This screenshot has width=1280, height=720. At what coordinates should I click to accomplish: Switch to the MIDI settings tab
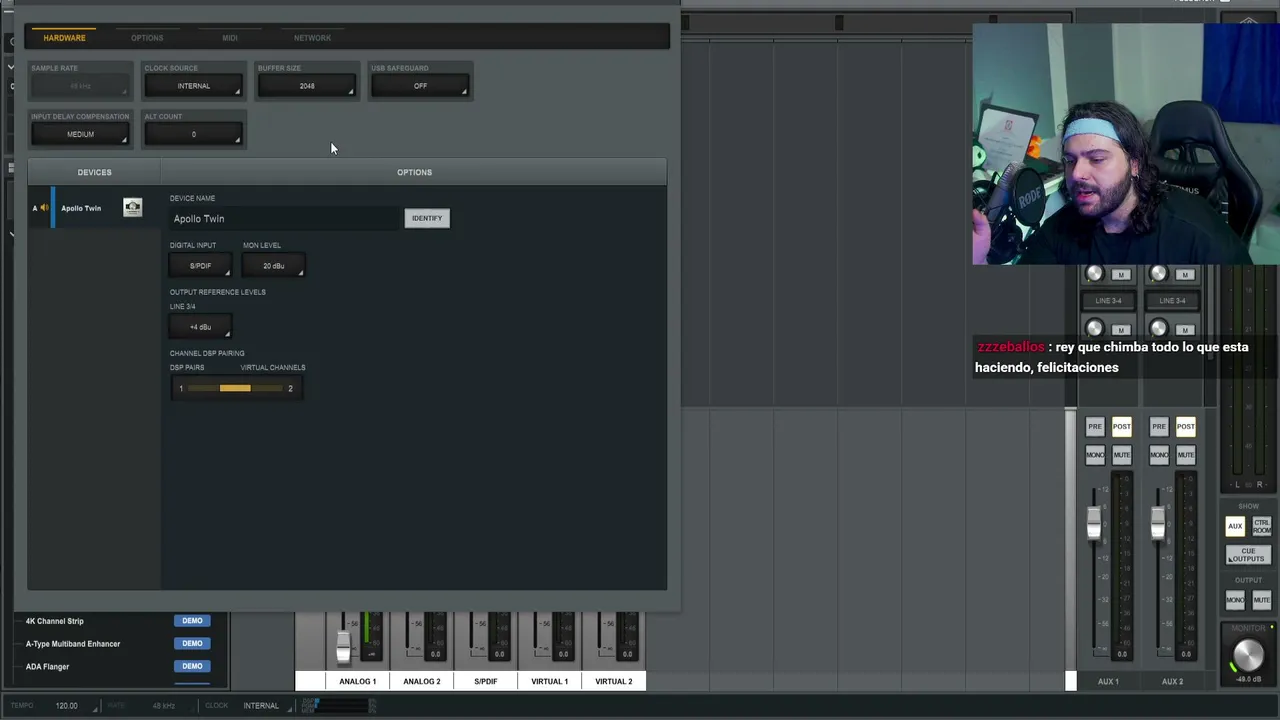(230, 38)
